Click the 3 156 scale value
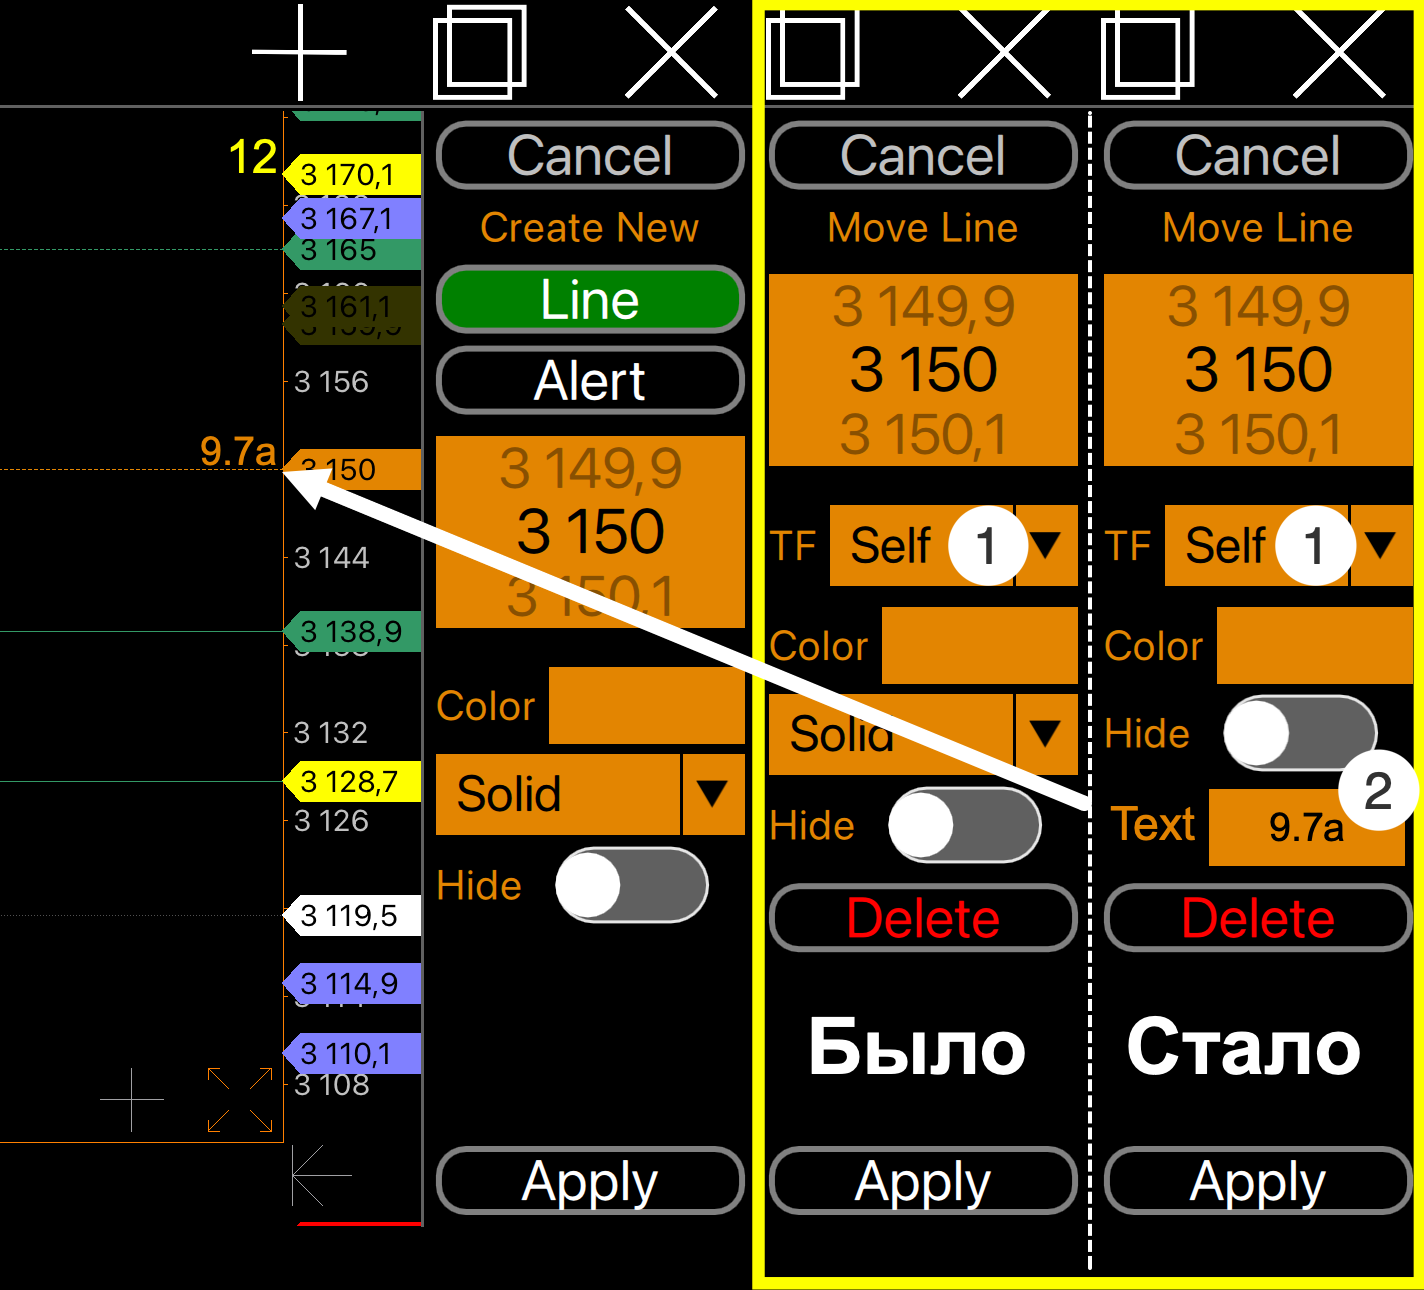1424x1290 pixels. pyautogui.click(x=332, y=381)
